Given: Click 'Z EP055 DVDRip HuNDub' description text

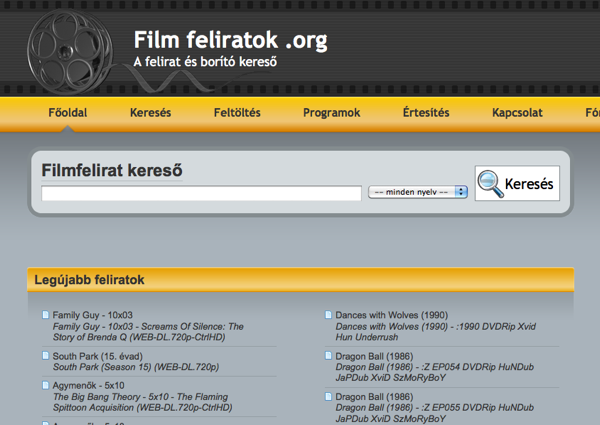Looking at the screenshot, I should pyautogui.click(x=434, y=413).
